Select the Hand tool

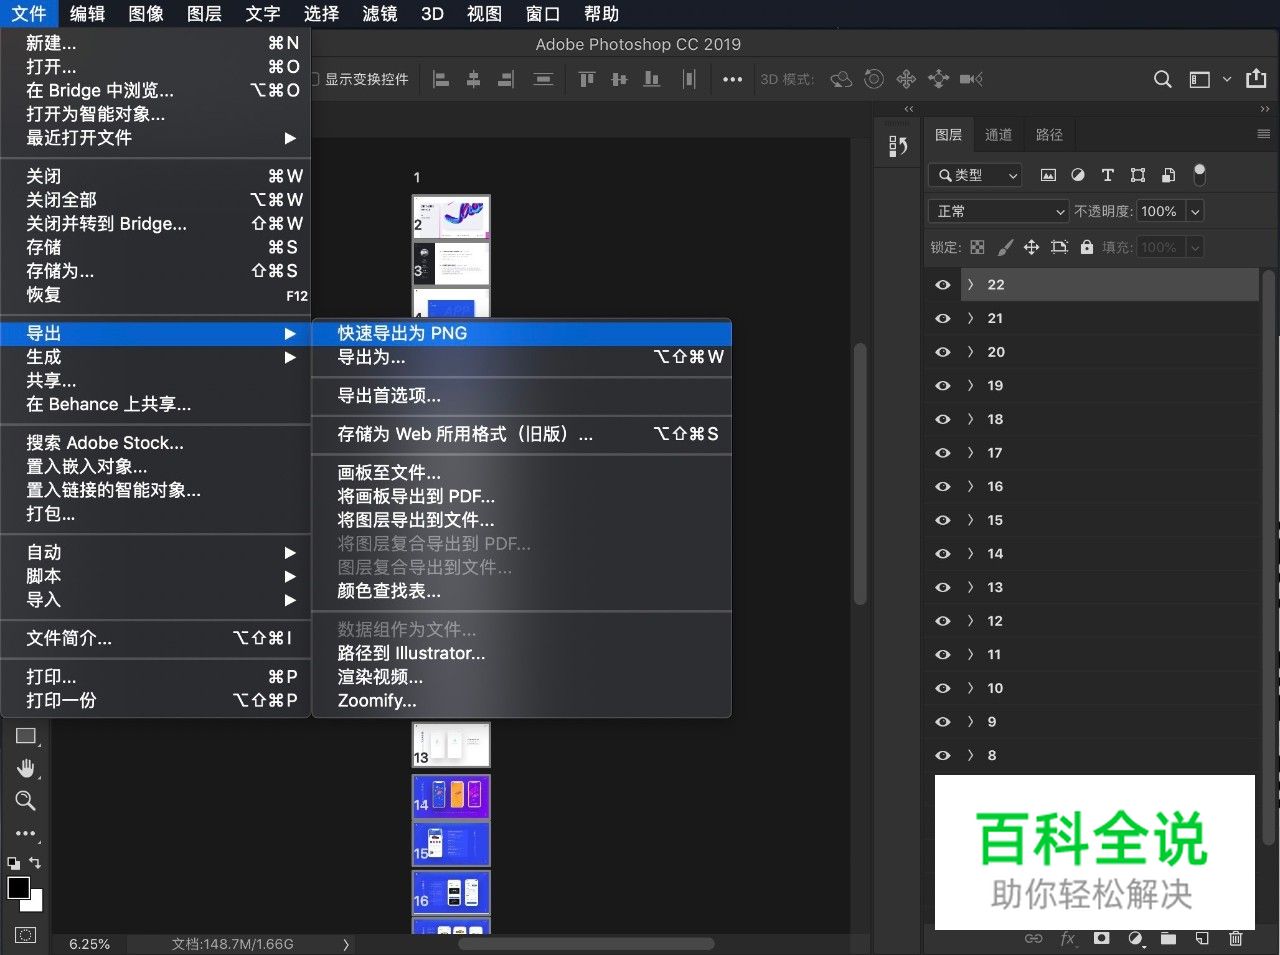click(x=25, y=768)
